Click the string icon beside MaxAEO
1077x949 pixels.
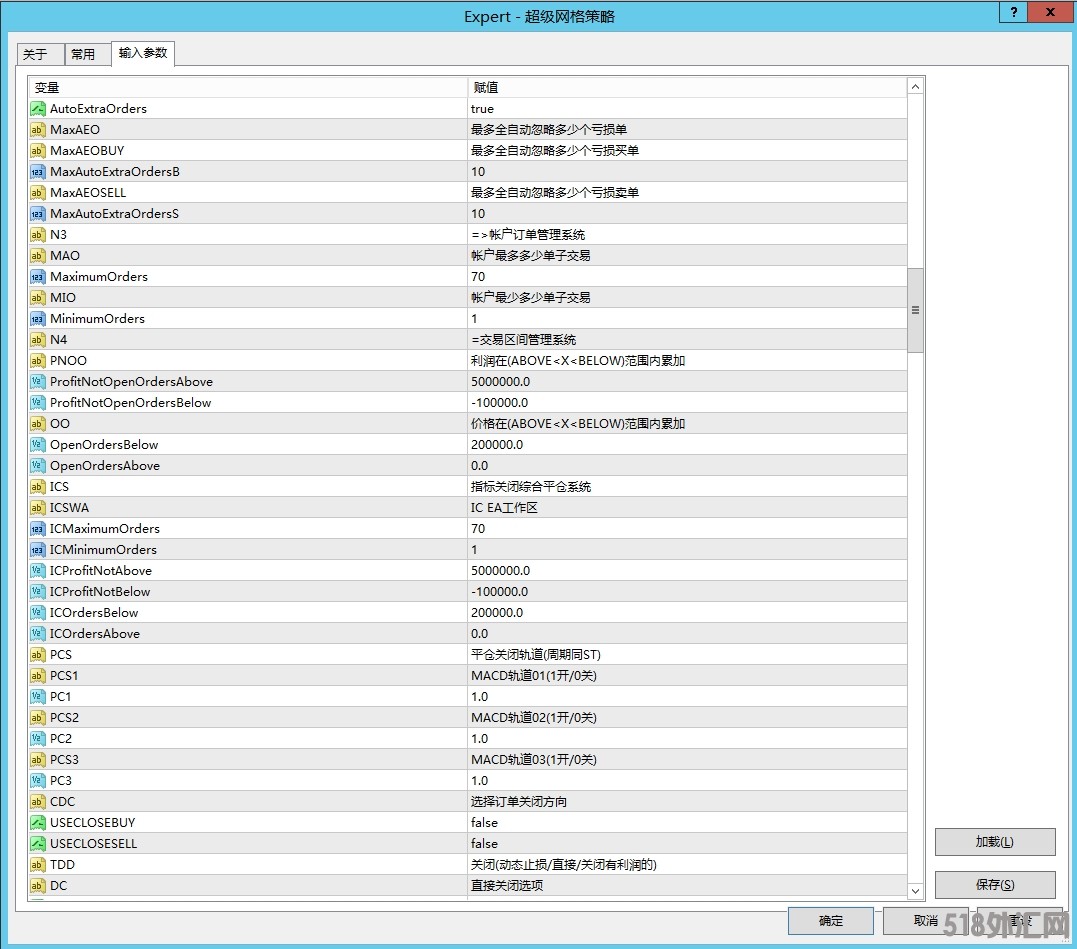(x=38, y=130)
